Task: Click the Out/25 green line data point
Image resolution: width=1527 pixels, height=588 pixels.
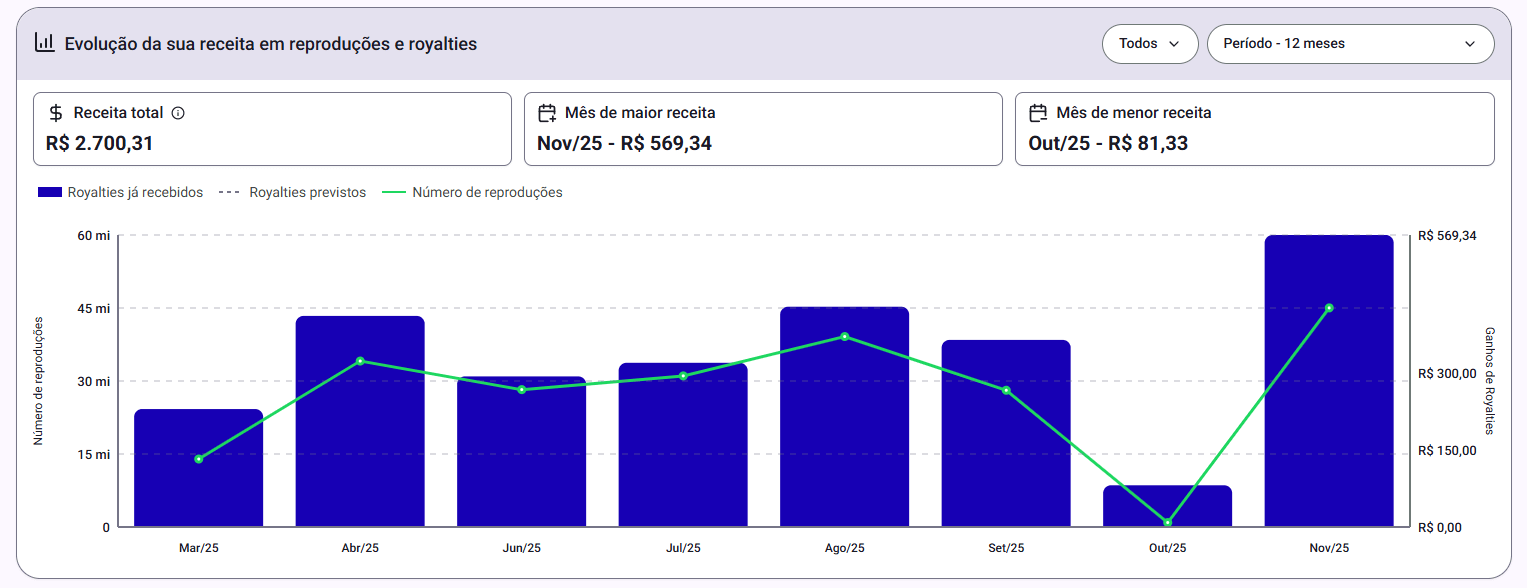Action: point(1167,522)
